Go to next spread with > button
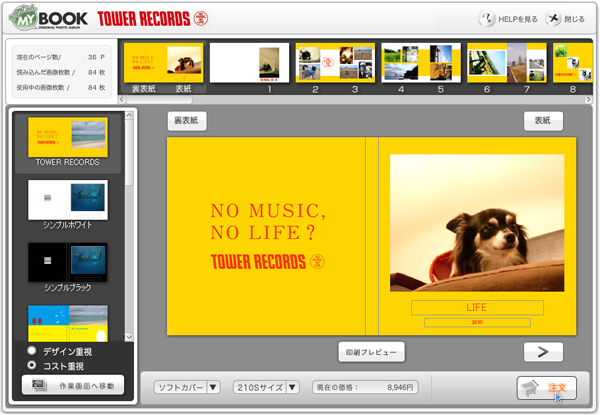The width and height of the screenshot is (600, 415). click(543, 352)
